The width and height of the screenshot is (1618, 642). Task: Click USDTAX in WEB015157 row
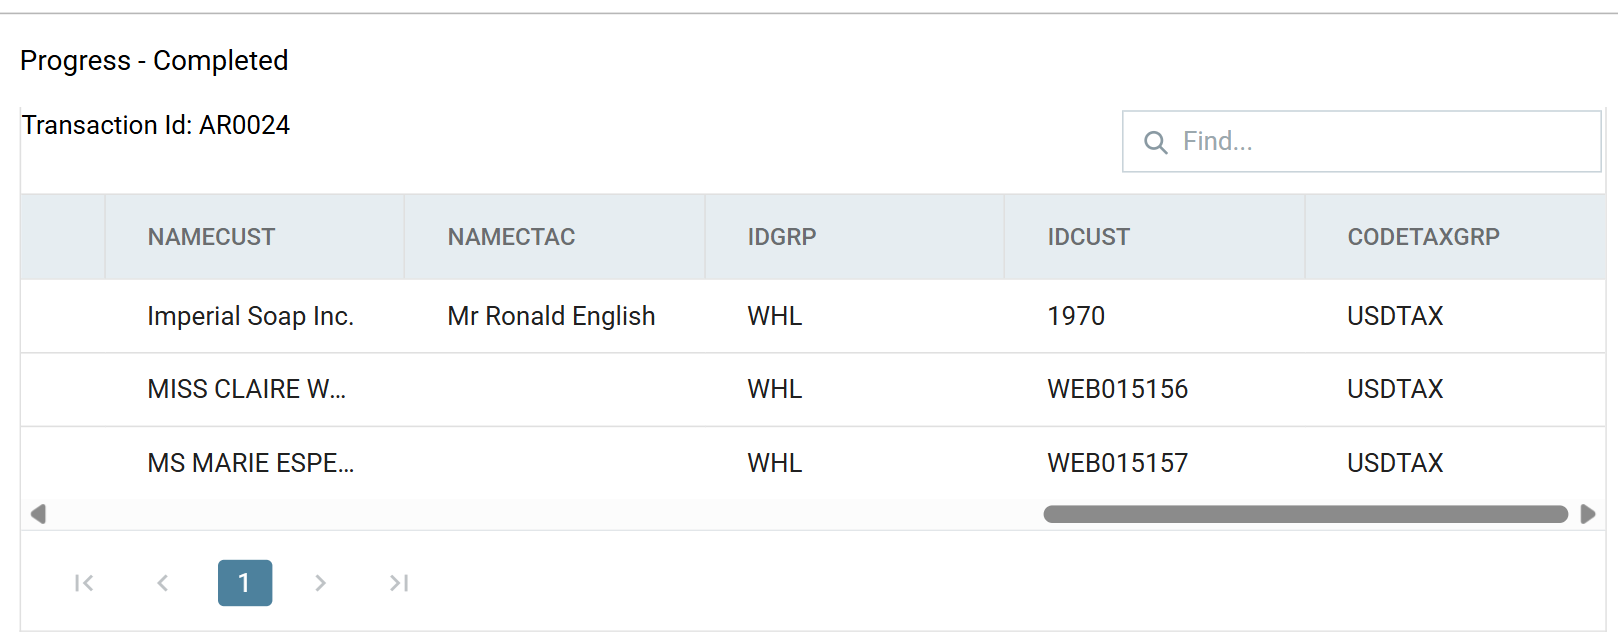point(1395,463)
